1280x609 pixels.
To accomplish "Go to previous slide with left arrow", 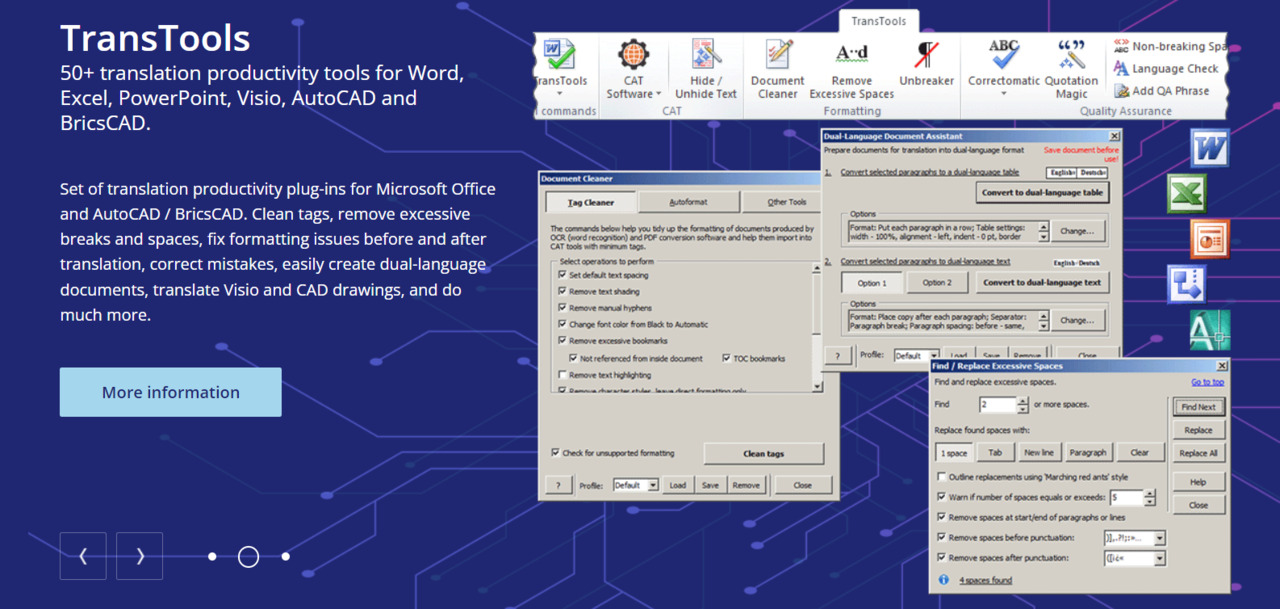I will coord(83,556).
